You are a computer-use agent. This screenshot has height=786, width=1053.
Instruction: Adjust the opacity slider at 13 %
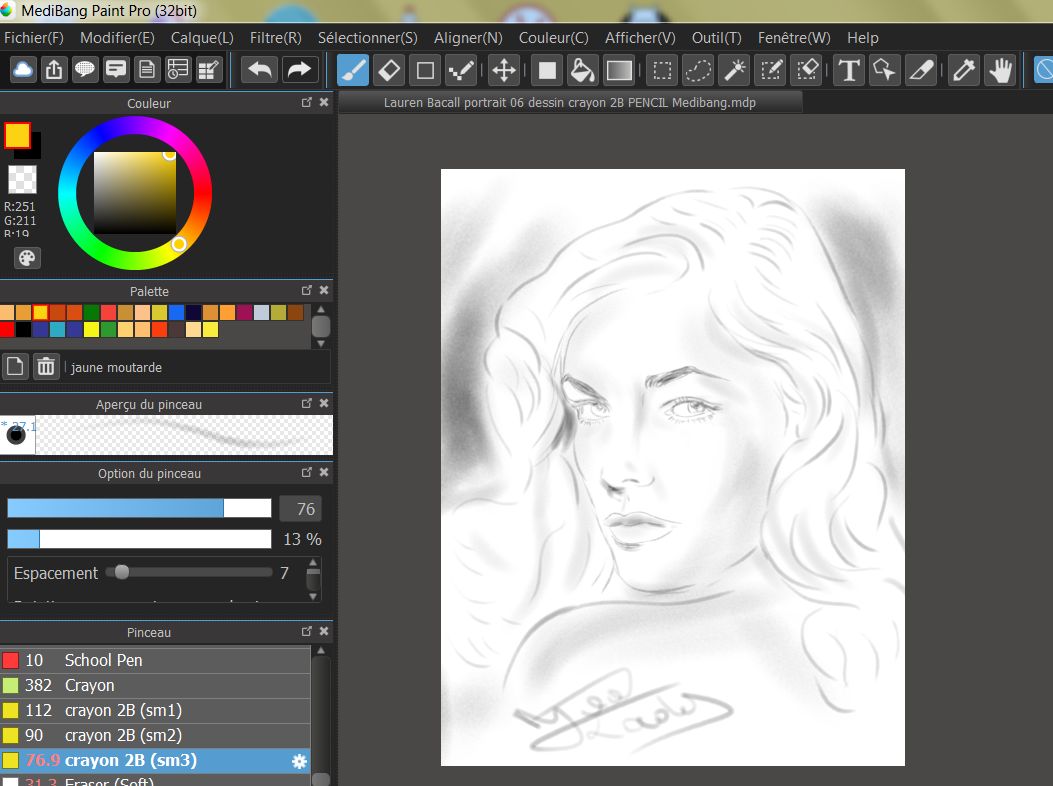(x=139, y=539)
